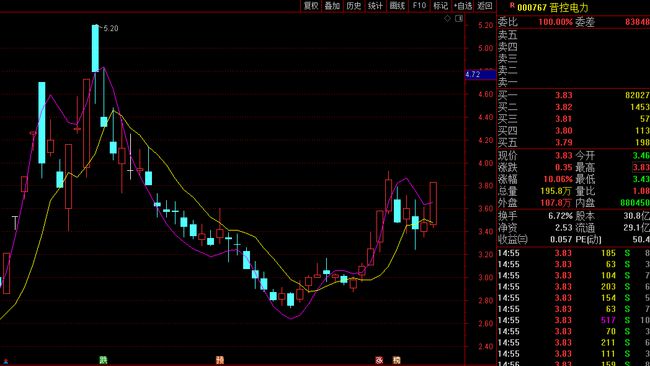This screenshot has width=650, height=366.
Task: Select the latest red candlestick
Action: [x=433, y=204]
